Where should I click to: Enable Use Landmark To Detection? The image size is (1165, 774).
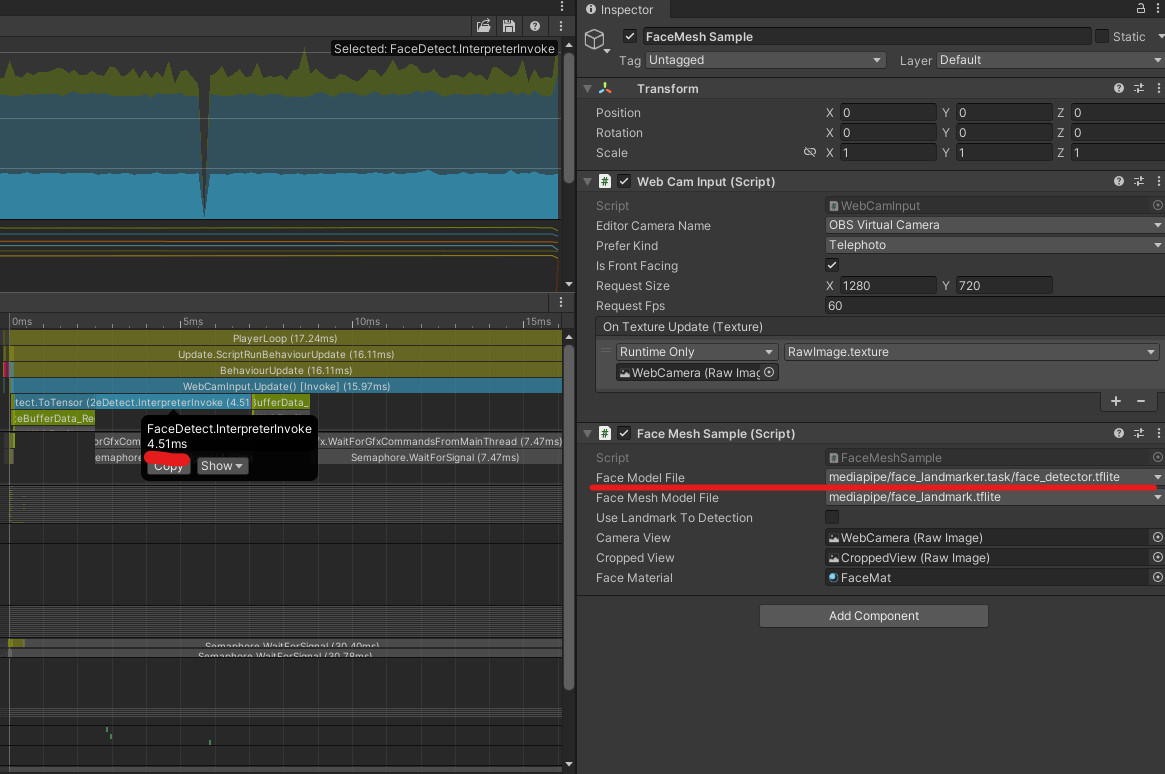pyautogui.click(x=831, y=517)
